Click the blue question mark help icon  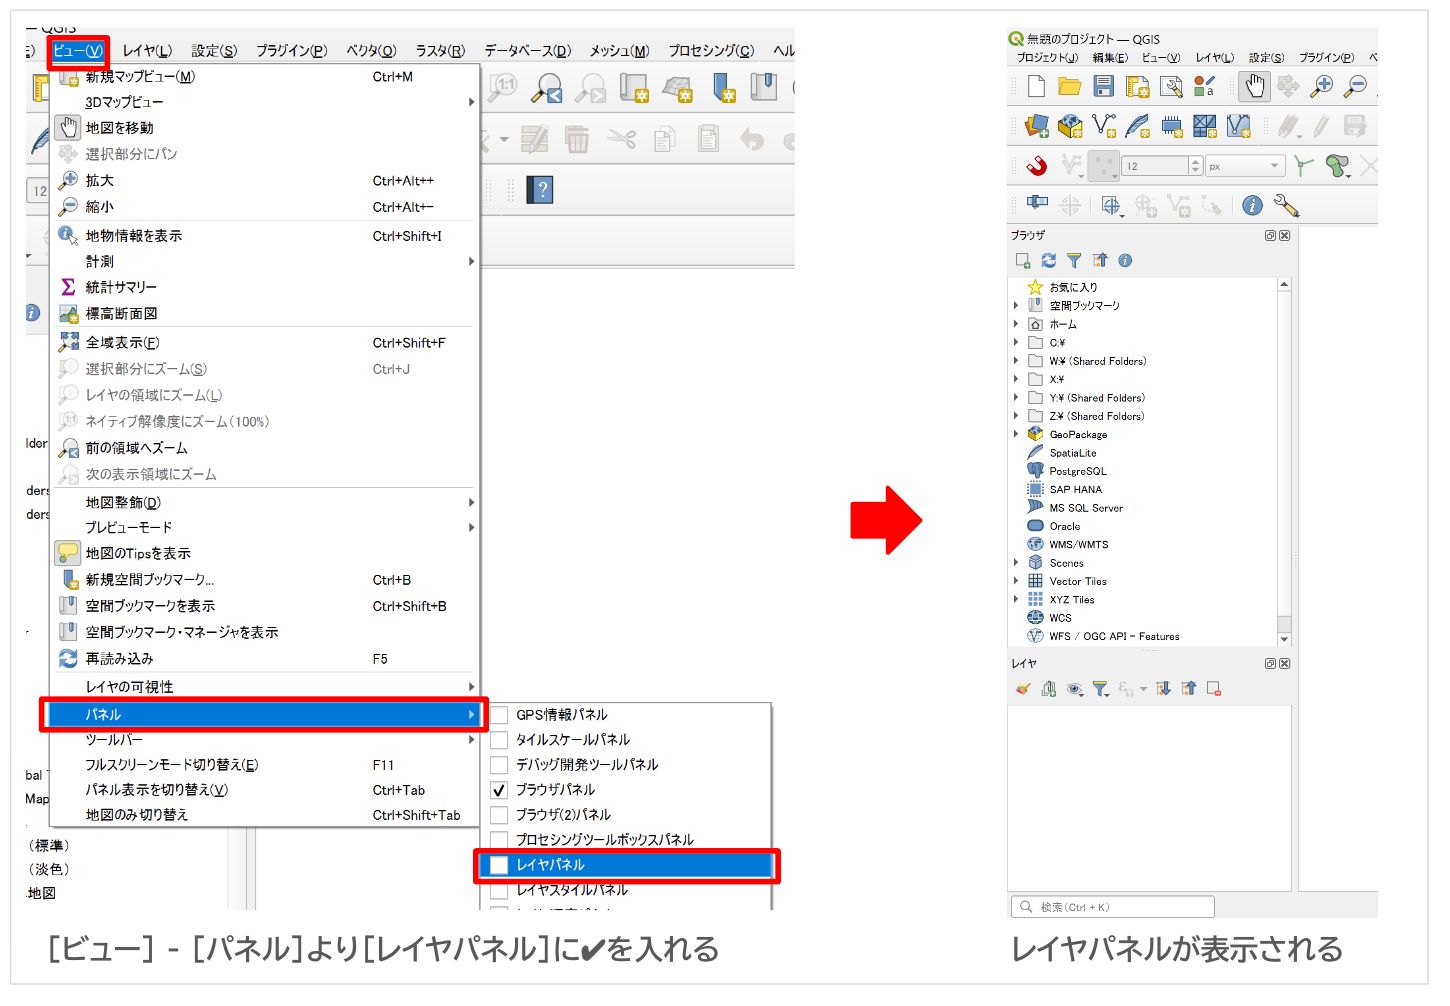point(541,190)
